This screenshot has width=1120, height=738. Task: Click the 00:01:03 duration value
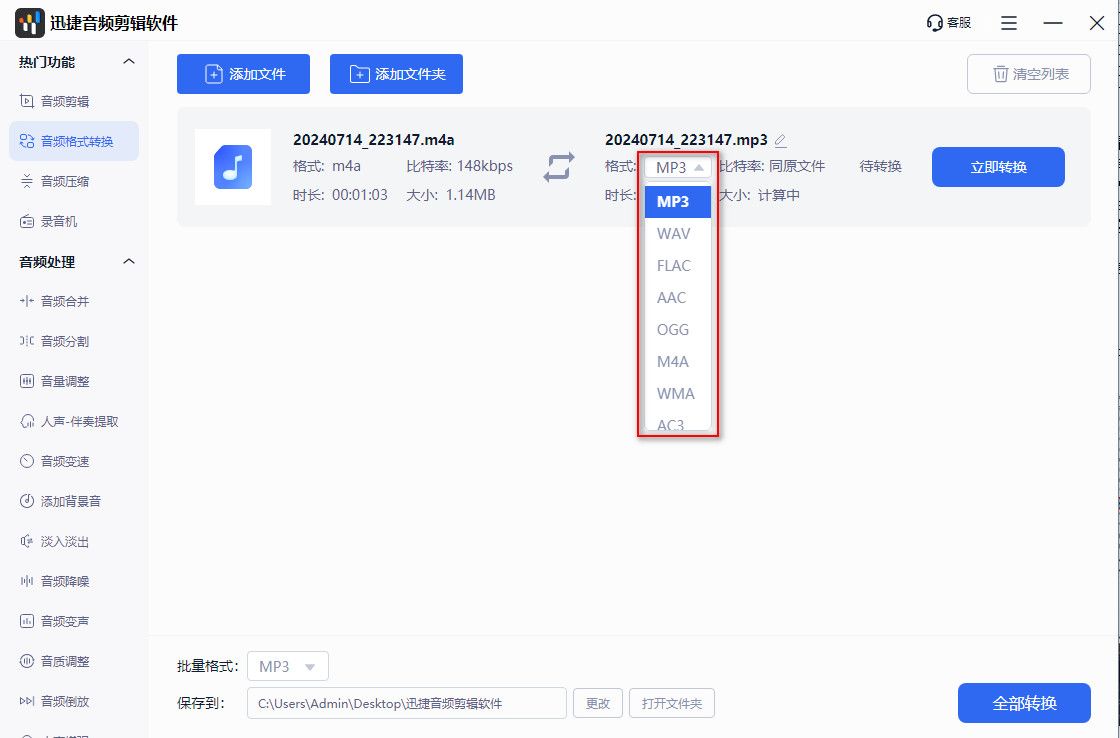click(x=359, y=195)
